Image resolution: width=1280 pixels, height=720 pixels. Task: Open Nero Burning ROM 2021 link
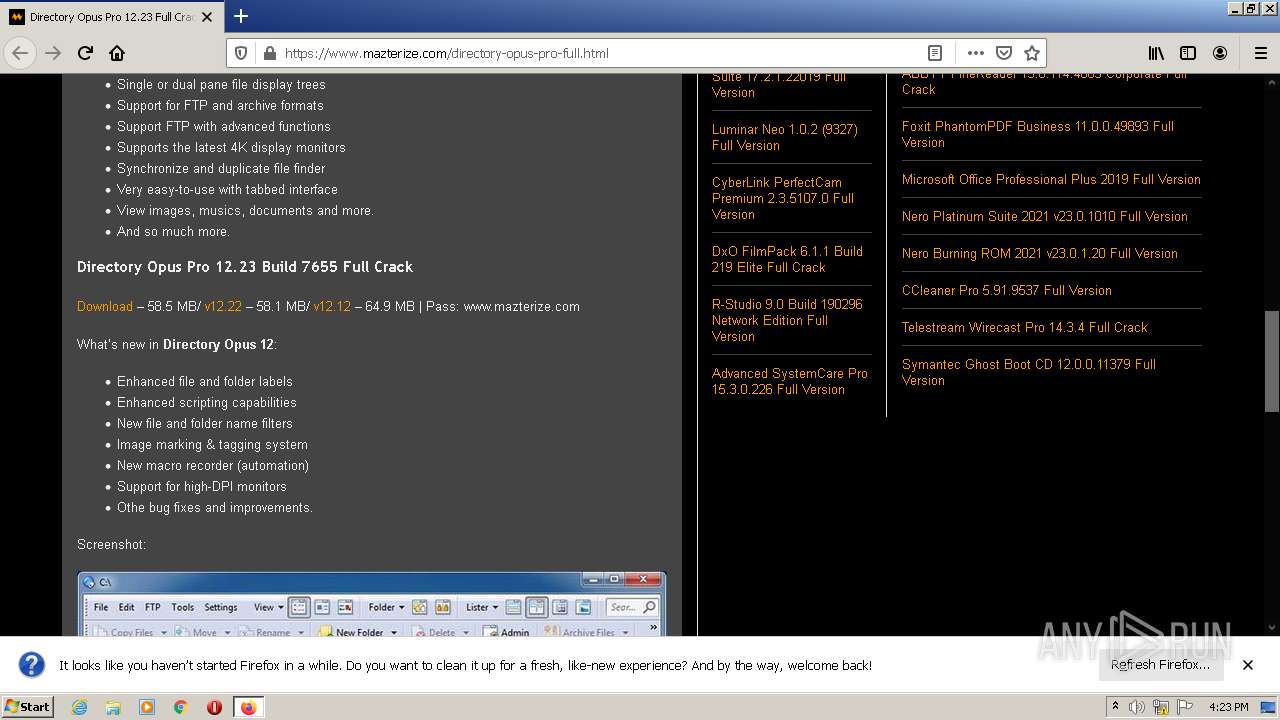point(1040,253)
